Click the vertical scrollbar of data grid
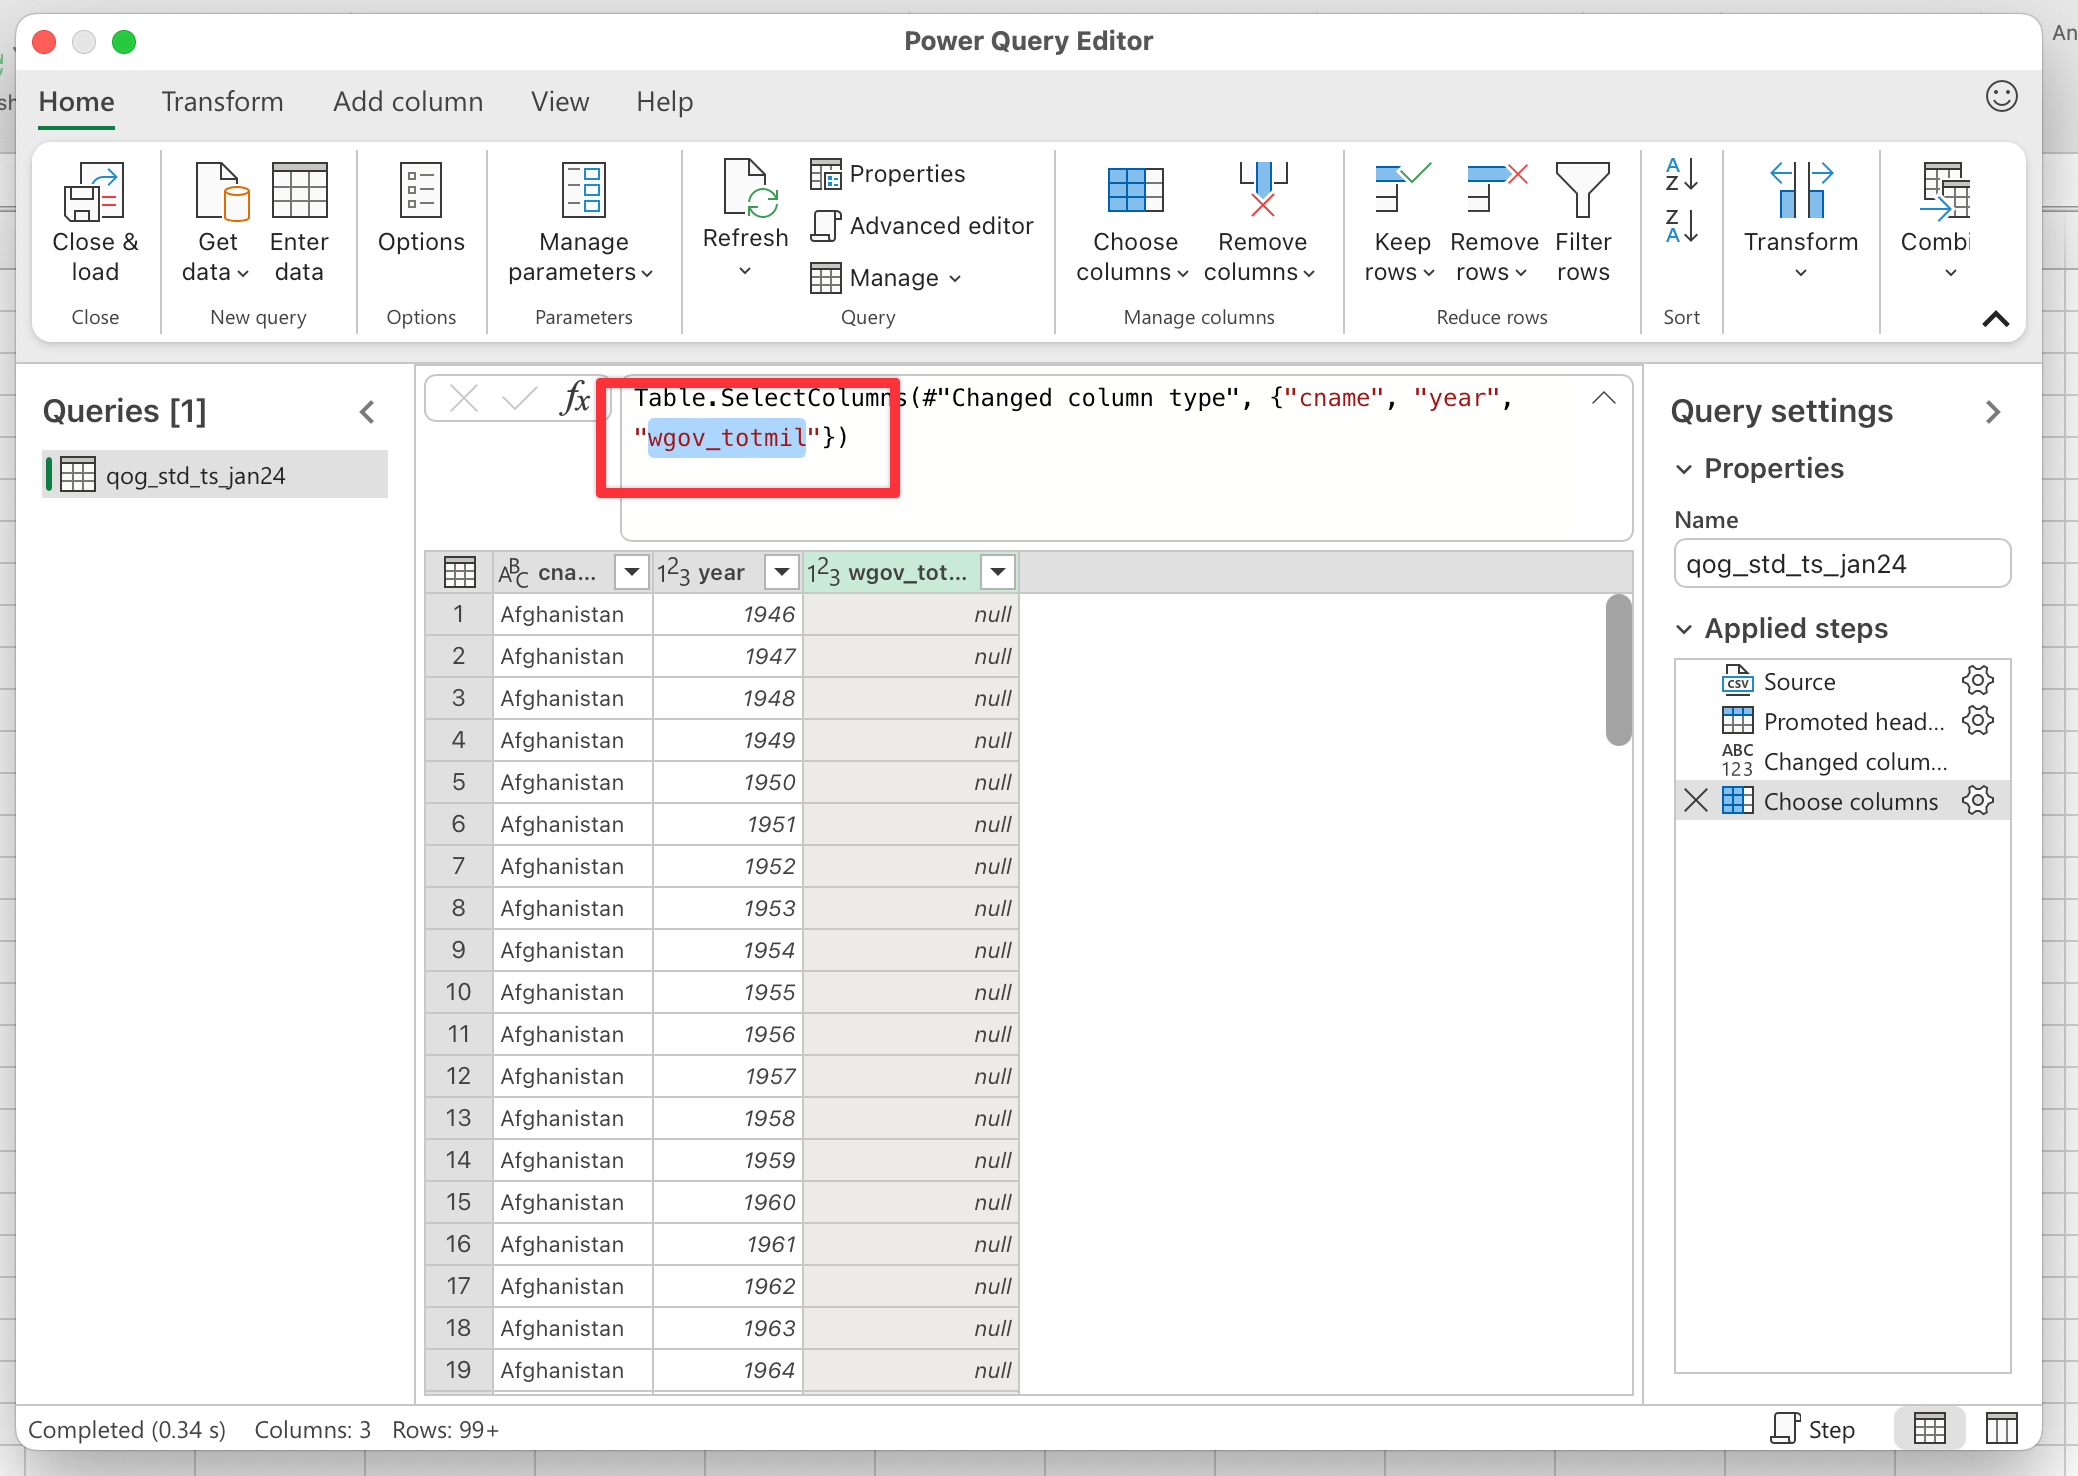 (1618, 670)
